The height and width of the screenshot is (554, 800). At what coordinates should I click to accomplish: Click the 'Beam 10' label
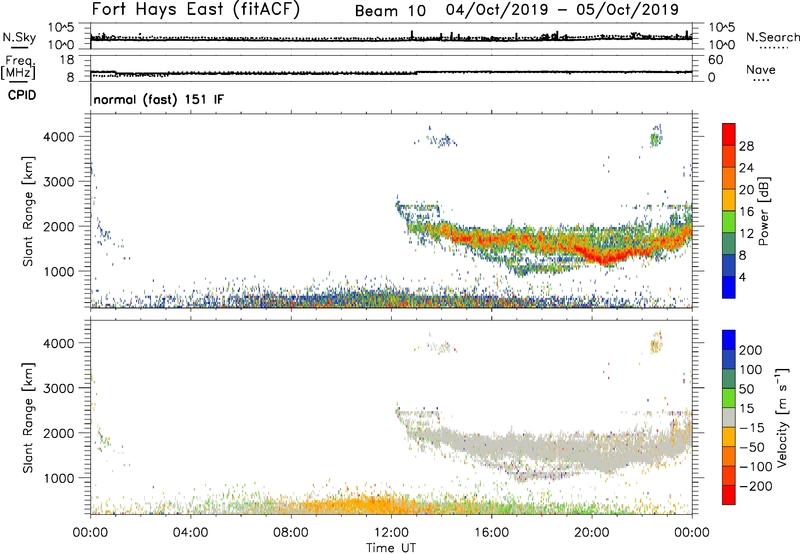pyautogui.click(x=390, y=11)
